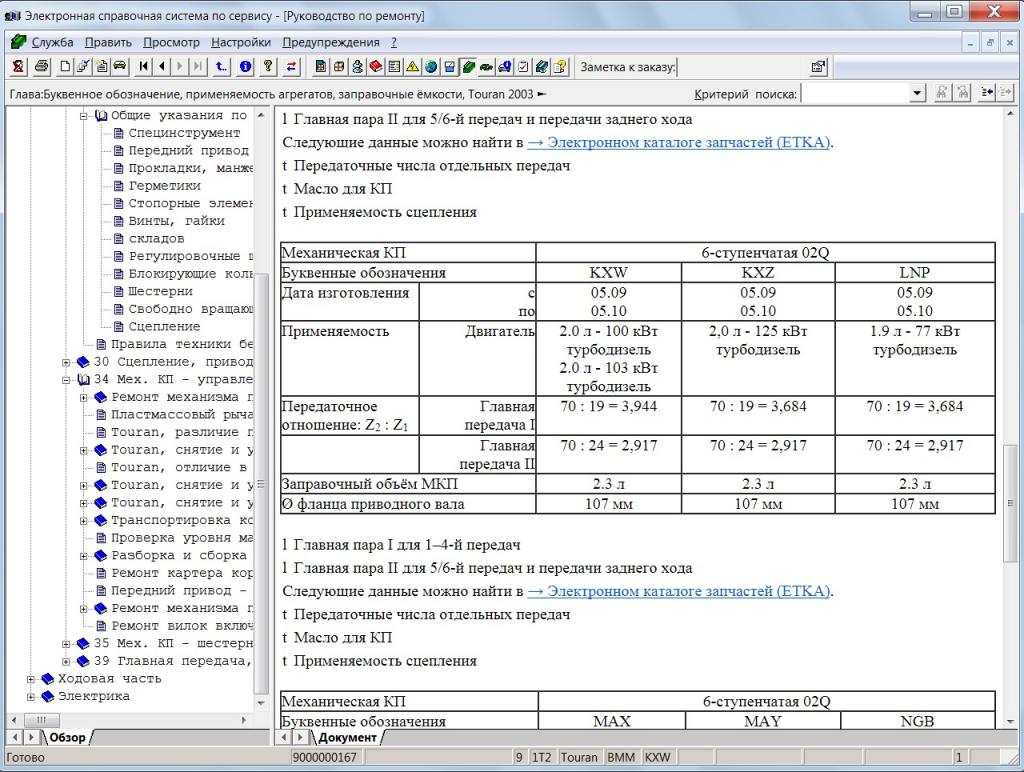Screen dimensions: 1024x772
Task: Click the tree pane vertical scrollbar thumb
Action: coord(261,484)
